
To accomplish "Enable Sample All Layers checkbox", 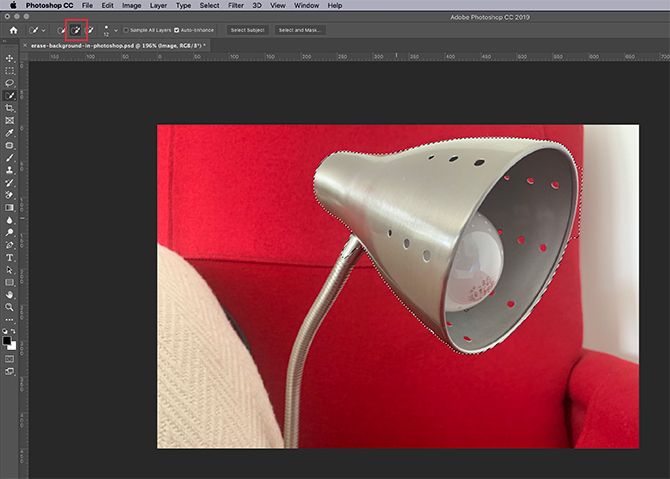I will pyautogui.click(x=126, y=30).
